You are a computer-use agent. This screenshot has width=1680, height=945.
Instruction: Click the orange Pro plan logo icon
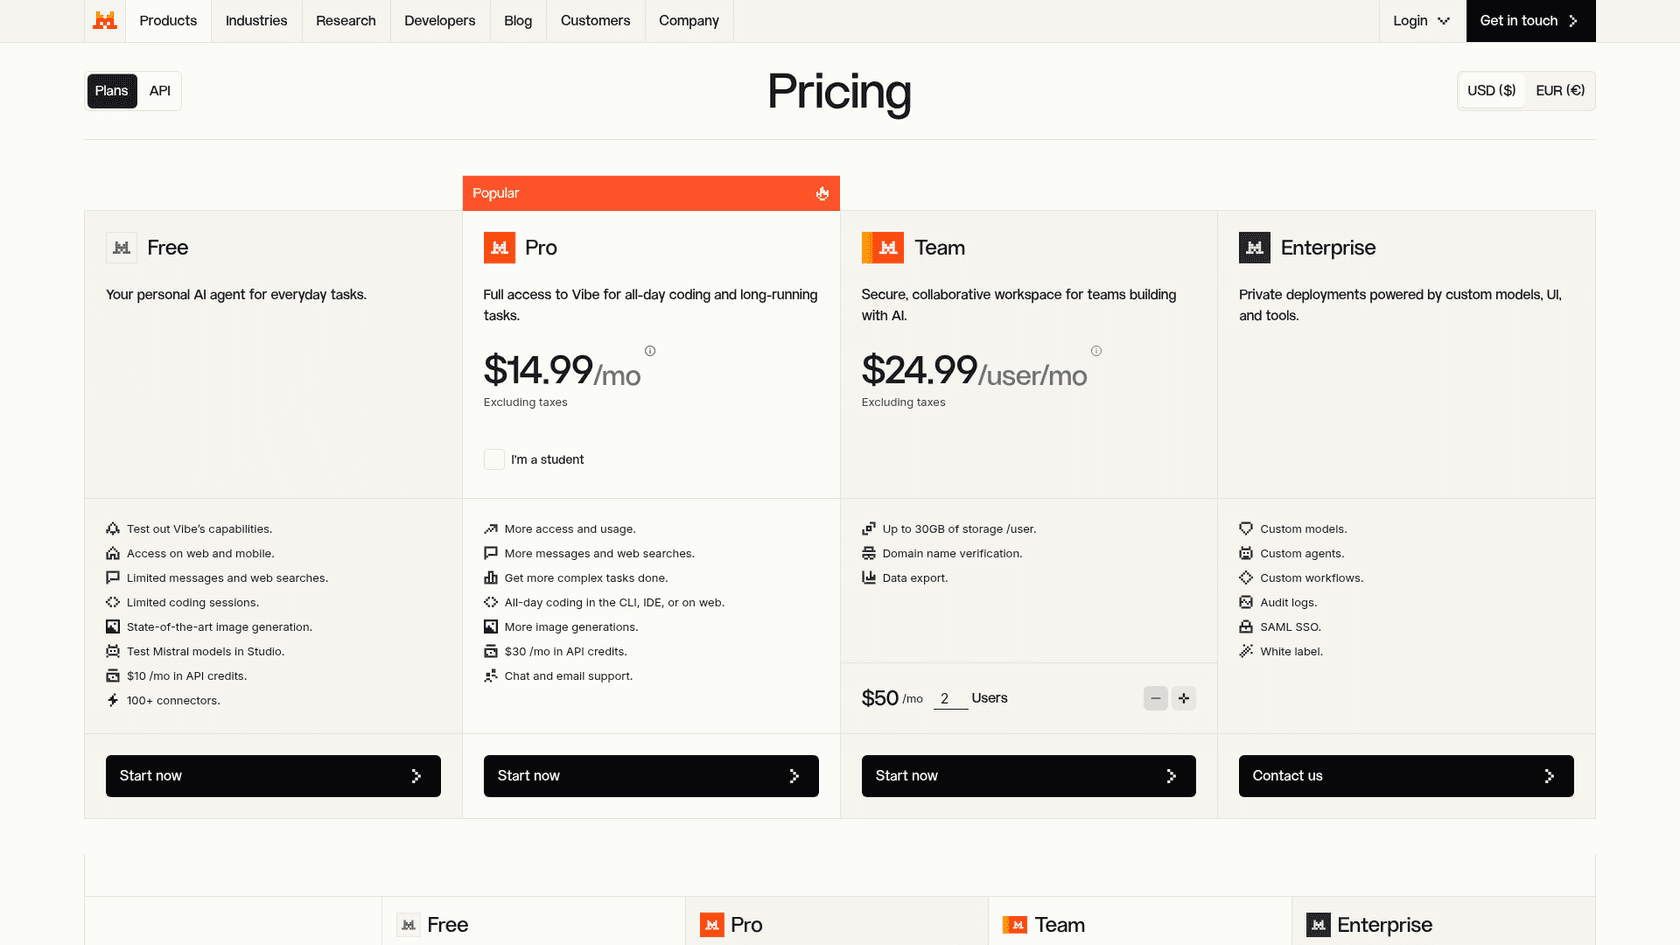pos(499,247)
